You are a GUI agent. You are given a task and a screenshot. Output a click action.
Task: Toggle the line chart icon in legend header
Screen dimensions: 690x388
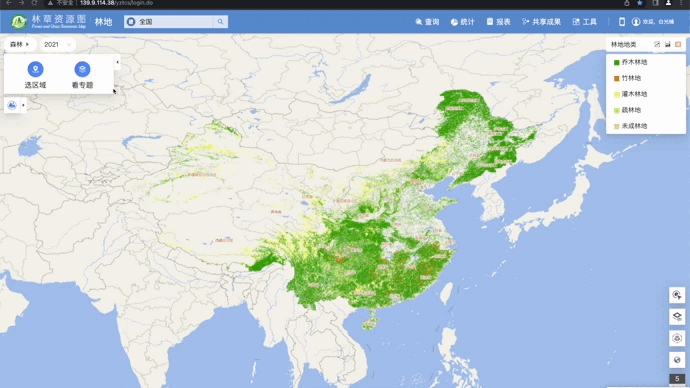(x=657, y=44)
